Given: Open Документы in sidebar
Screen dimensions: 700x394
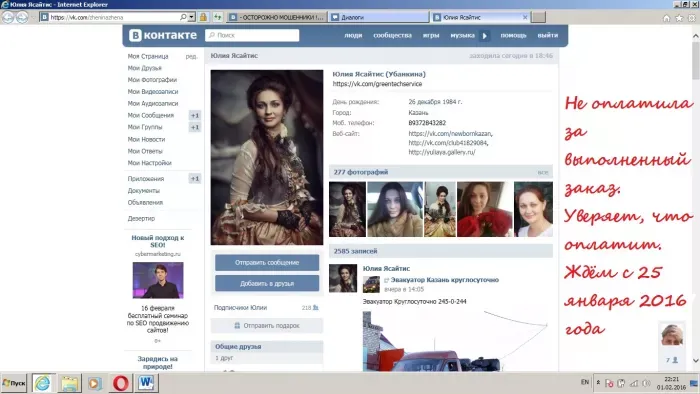Looking at the screenshot, I should (144, 191).
